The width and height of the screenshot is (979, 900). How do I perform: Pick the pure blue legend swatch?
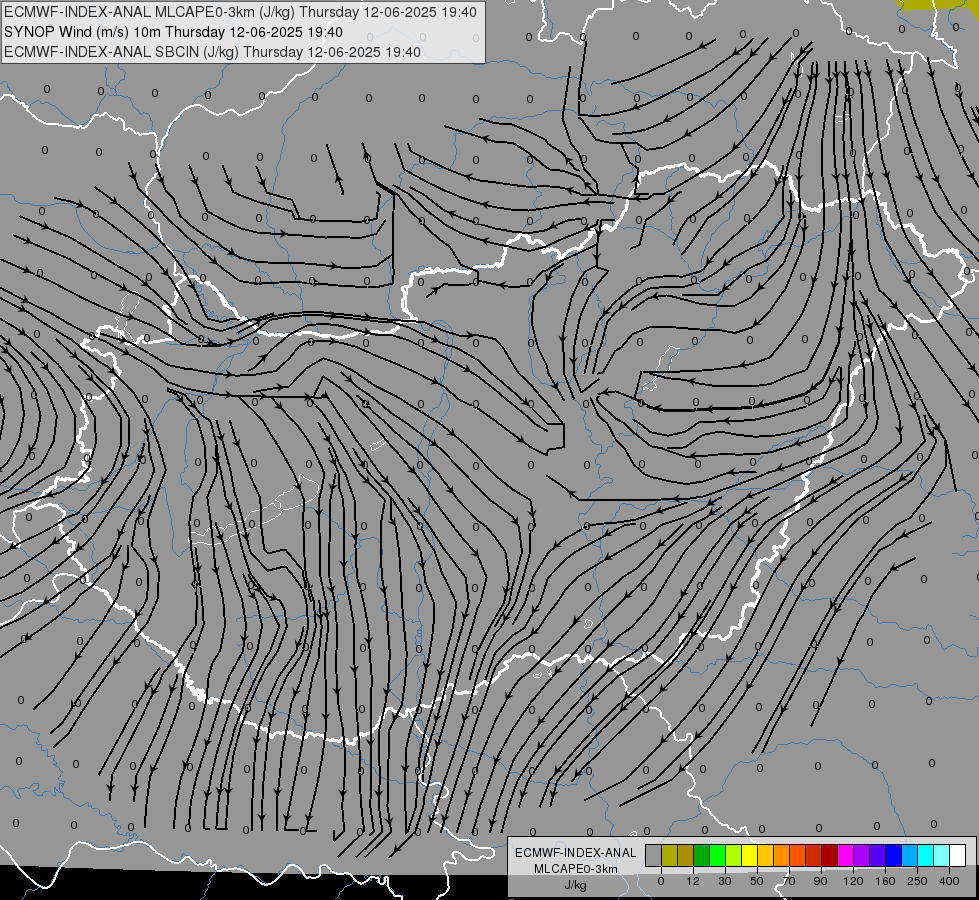click(893, 855)
